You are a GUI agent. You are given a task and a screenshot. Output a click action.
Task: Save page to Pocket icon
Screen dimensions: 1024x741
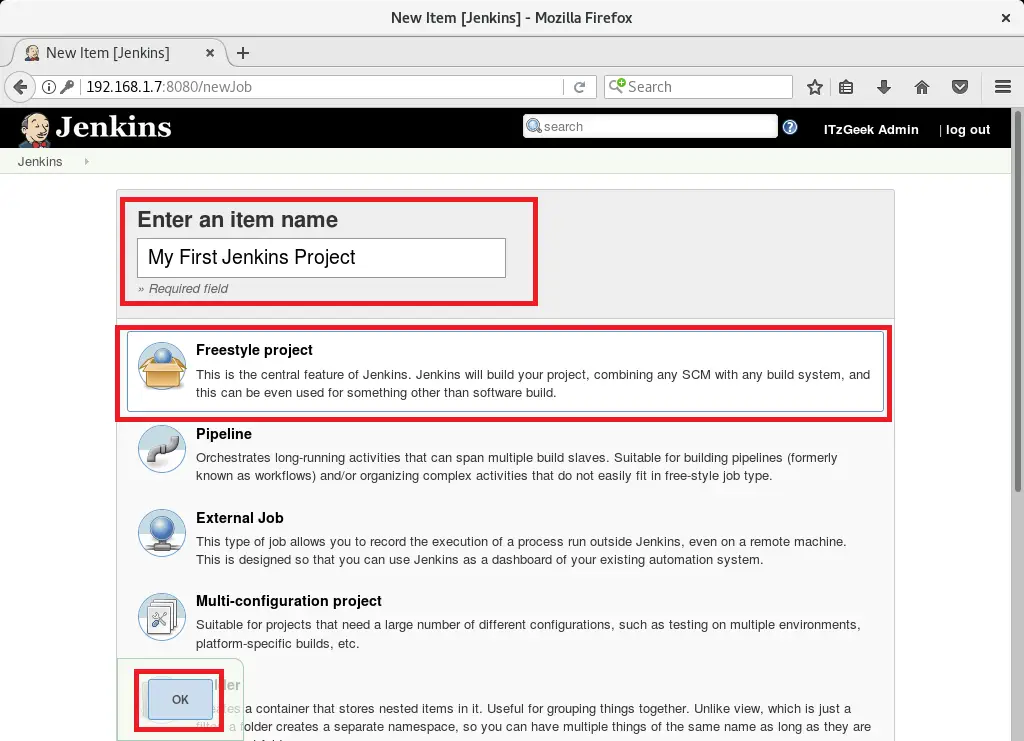pyautogui.click(x=959, y=87)
